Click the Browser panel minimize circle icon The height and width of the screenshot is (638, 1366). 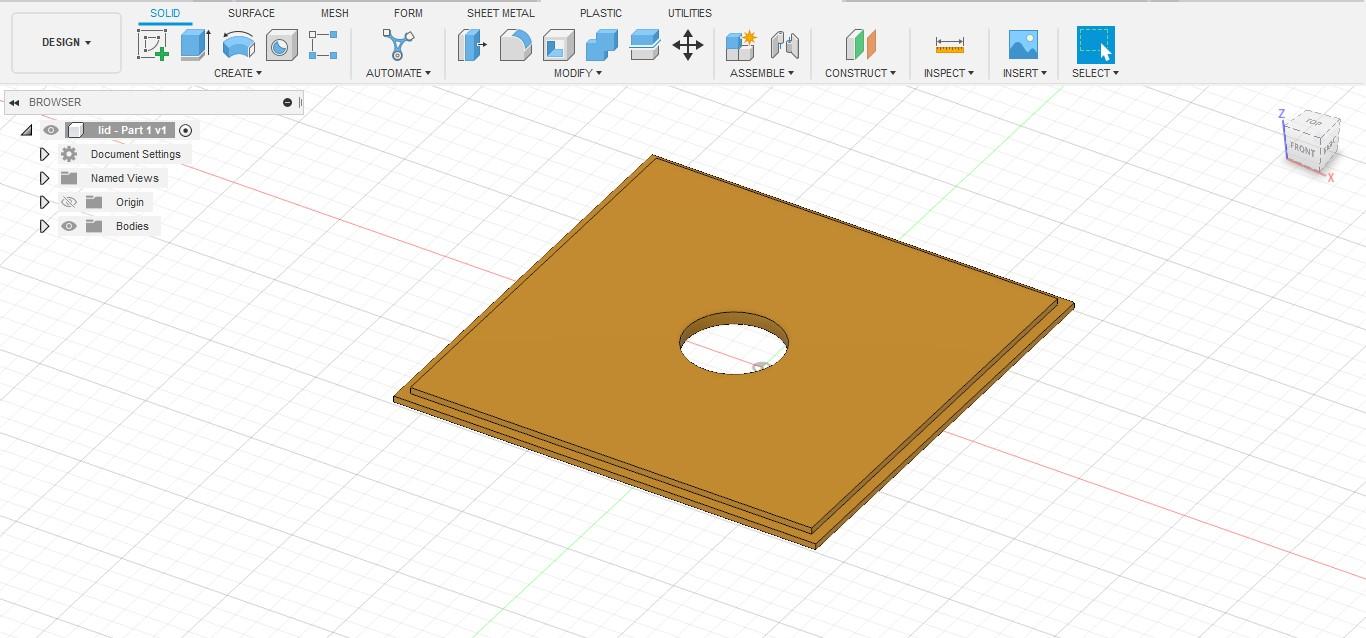[288, 102]
